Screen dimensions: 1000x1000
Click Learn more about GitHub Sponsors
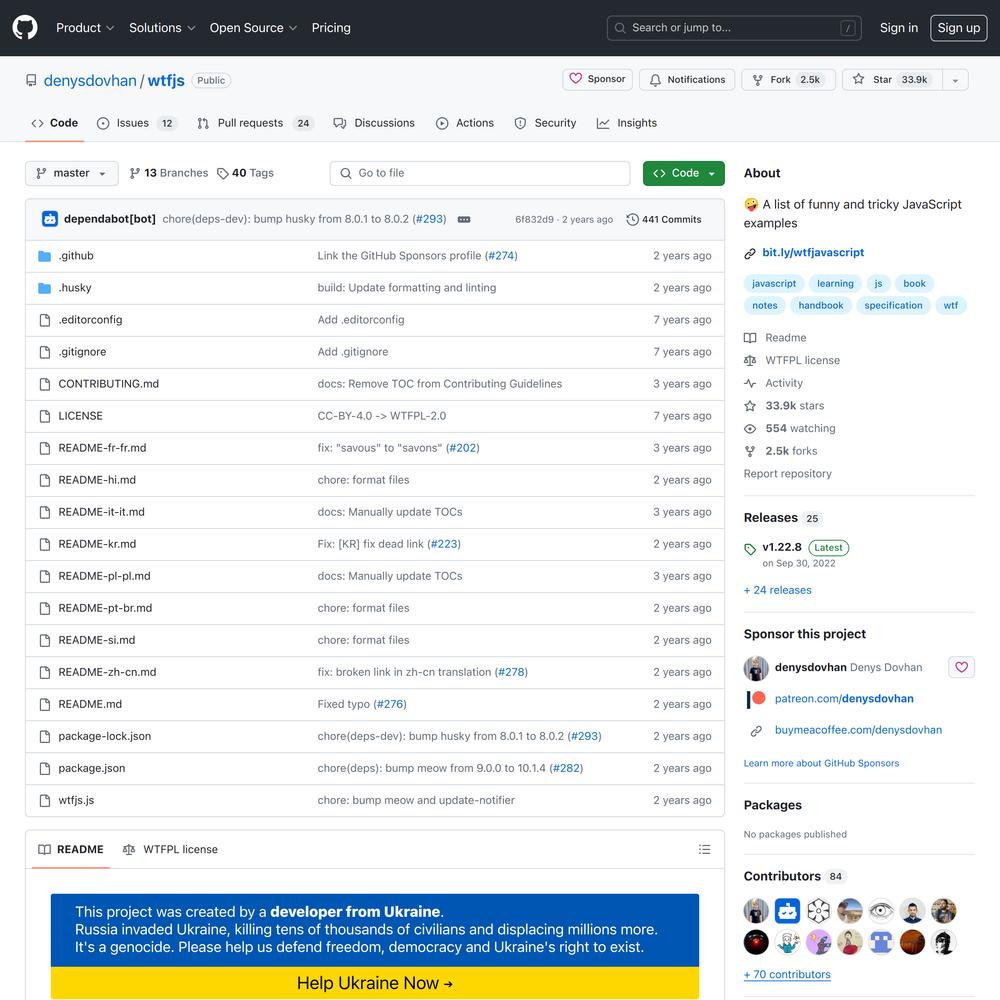(x=821, y=763)
